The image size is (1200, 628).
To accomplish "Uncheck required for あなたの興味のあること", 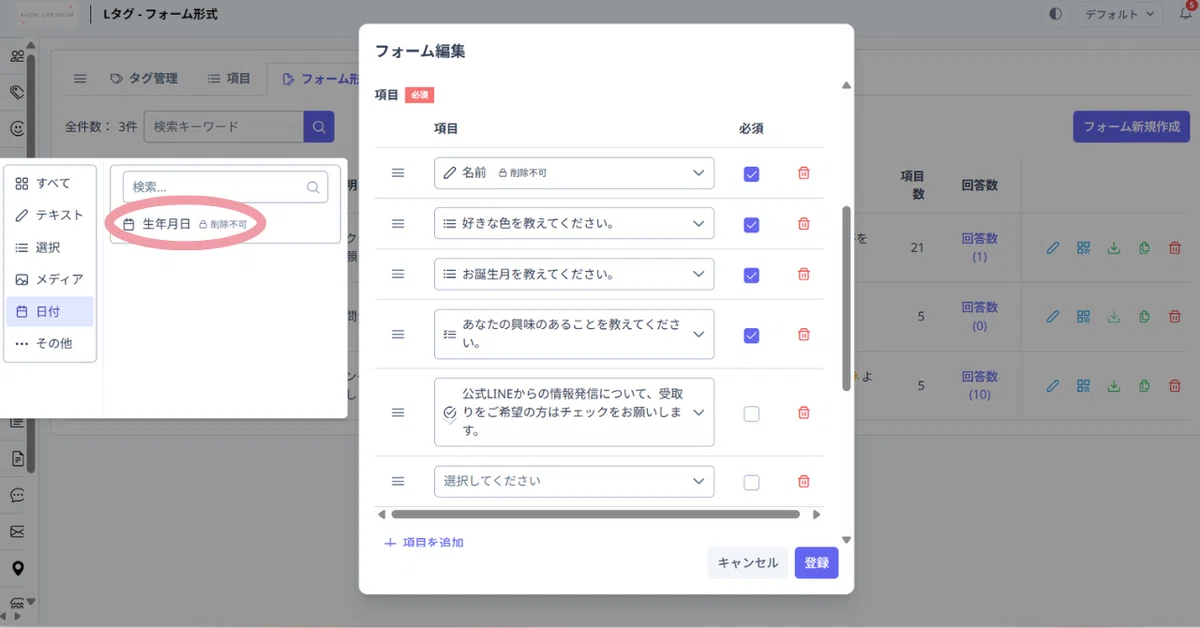I will 752,335.
